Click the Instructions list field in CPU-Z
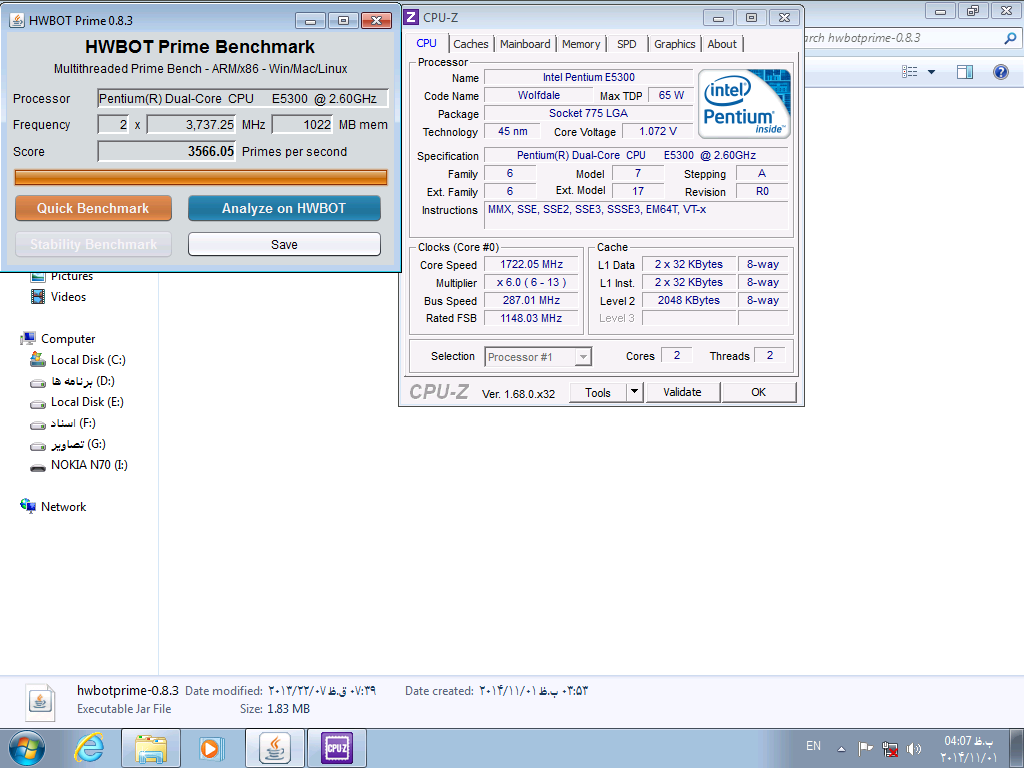 pos(635,216)
